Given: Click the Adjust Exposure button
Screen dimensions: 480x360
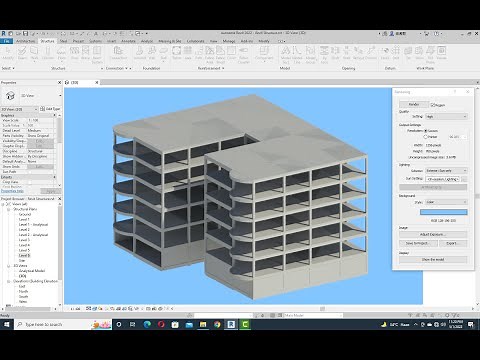Looking at the screenshot, I should (x=433, y=234).
